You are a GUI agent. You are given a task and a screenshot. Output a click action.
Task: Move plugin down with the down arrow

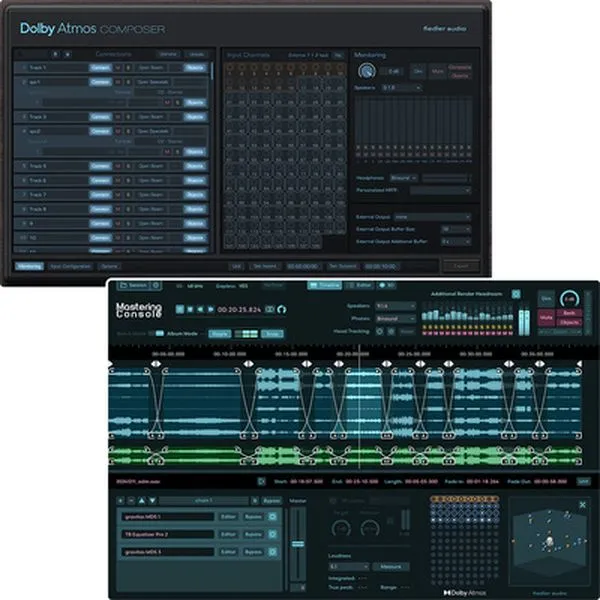point(152,501)
